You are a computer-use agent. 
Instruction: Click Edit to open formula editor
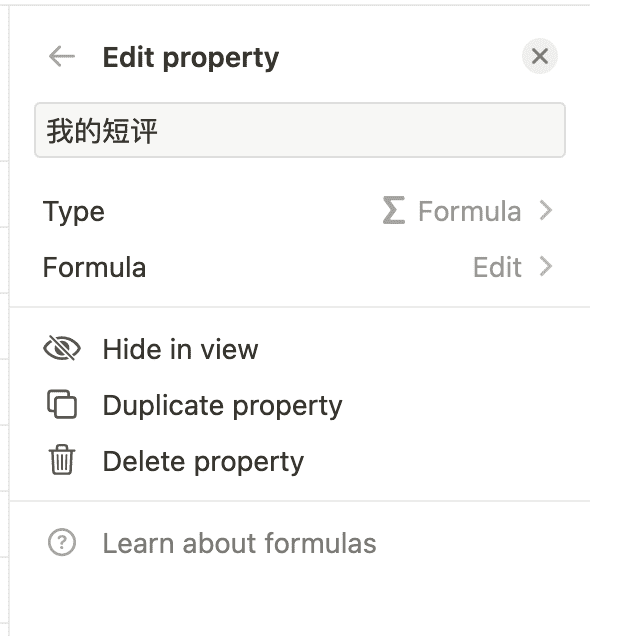click(497, 268)
